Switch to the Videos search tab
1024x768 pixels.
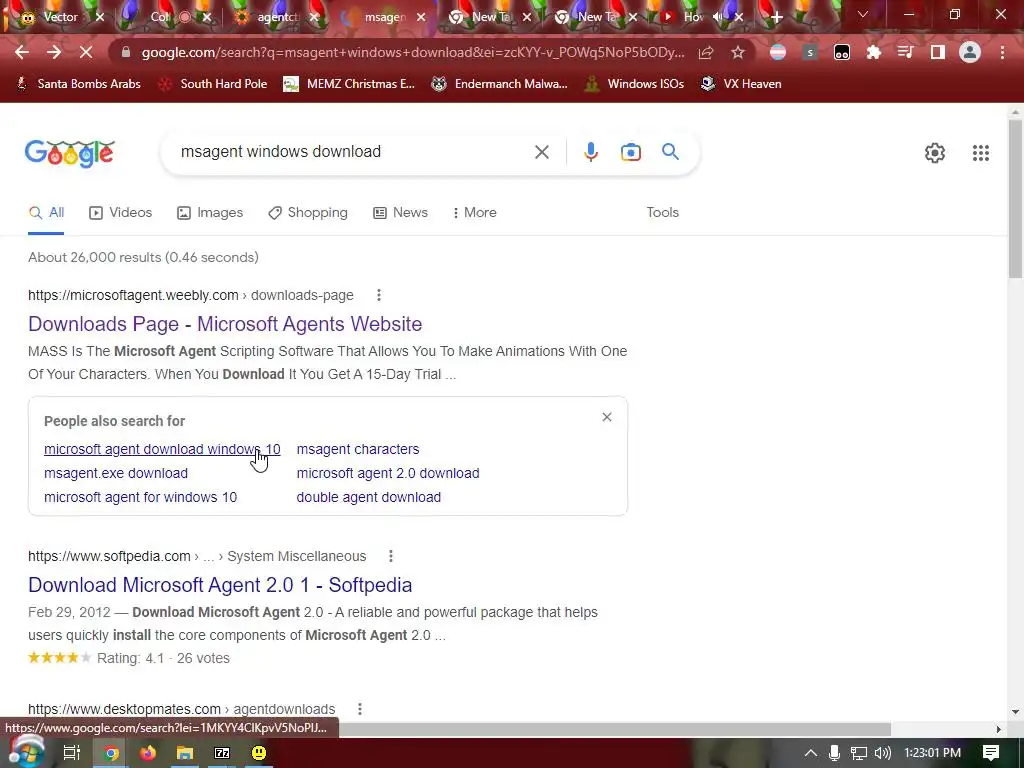pos(120,212)
